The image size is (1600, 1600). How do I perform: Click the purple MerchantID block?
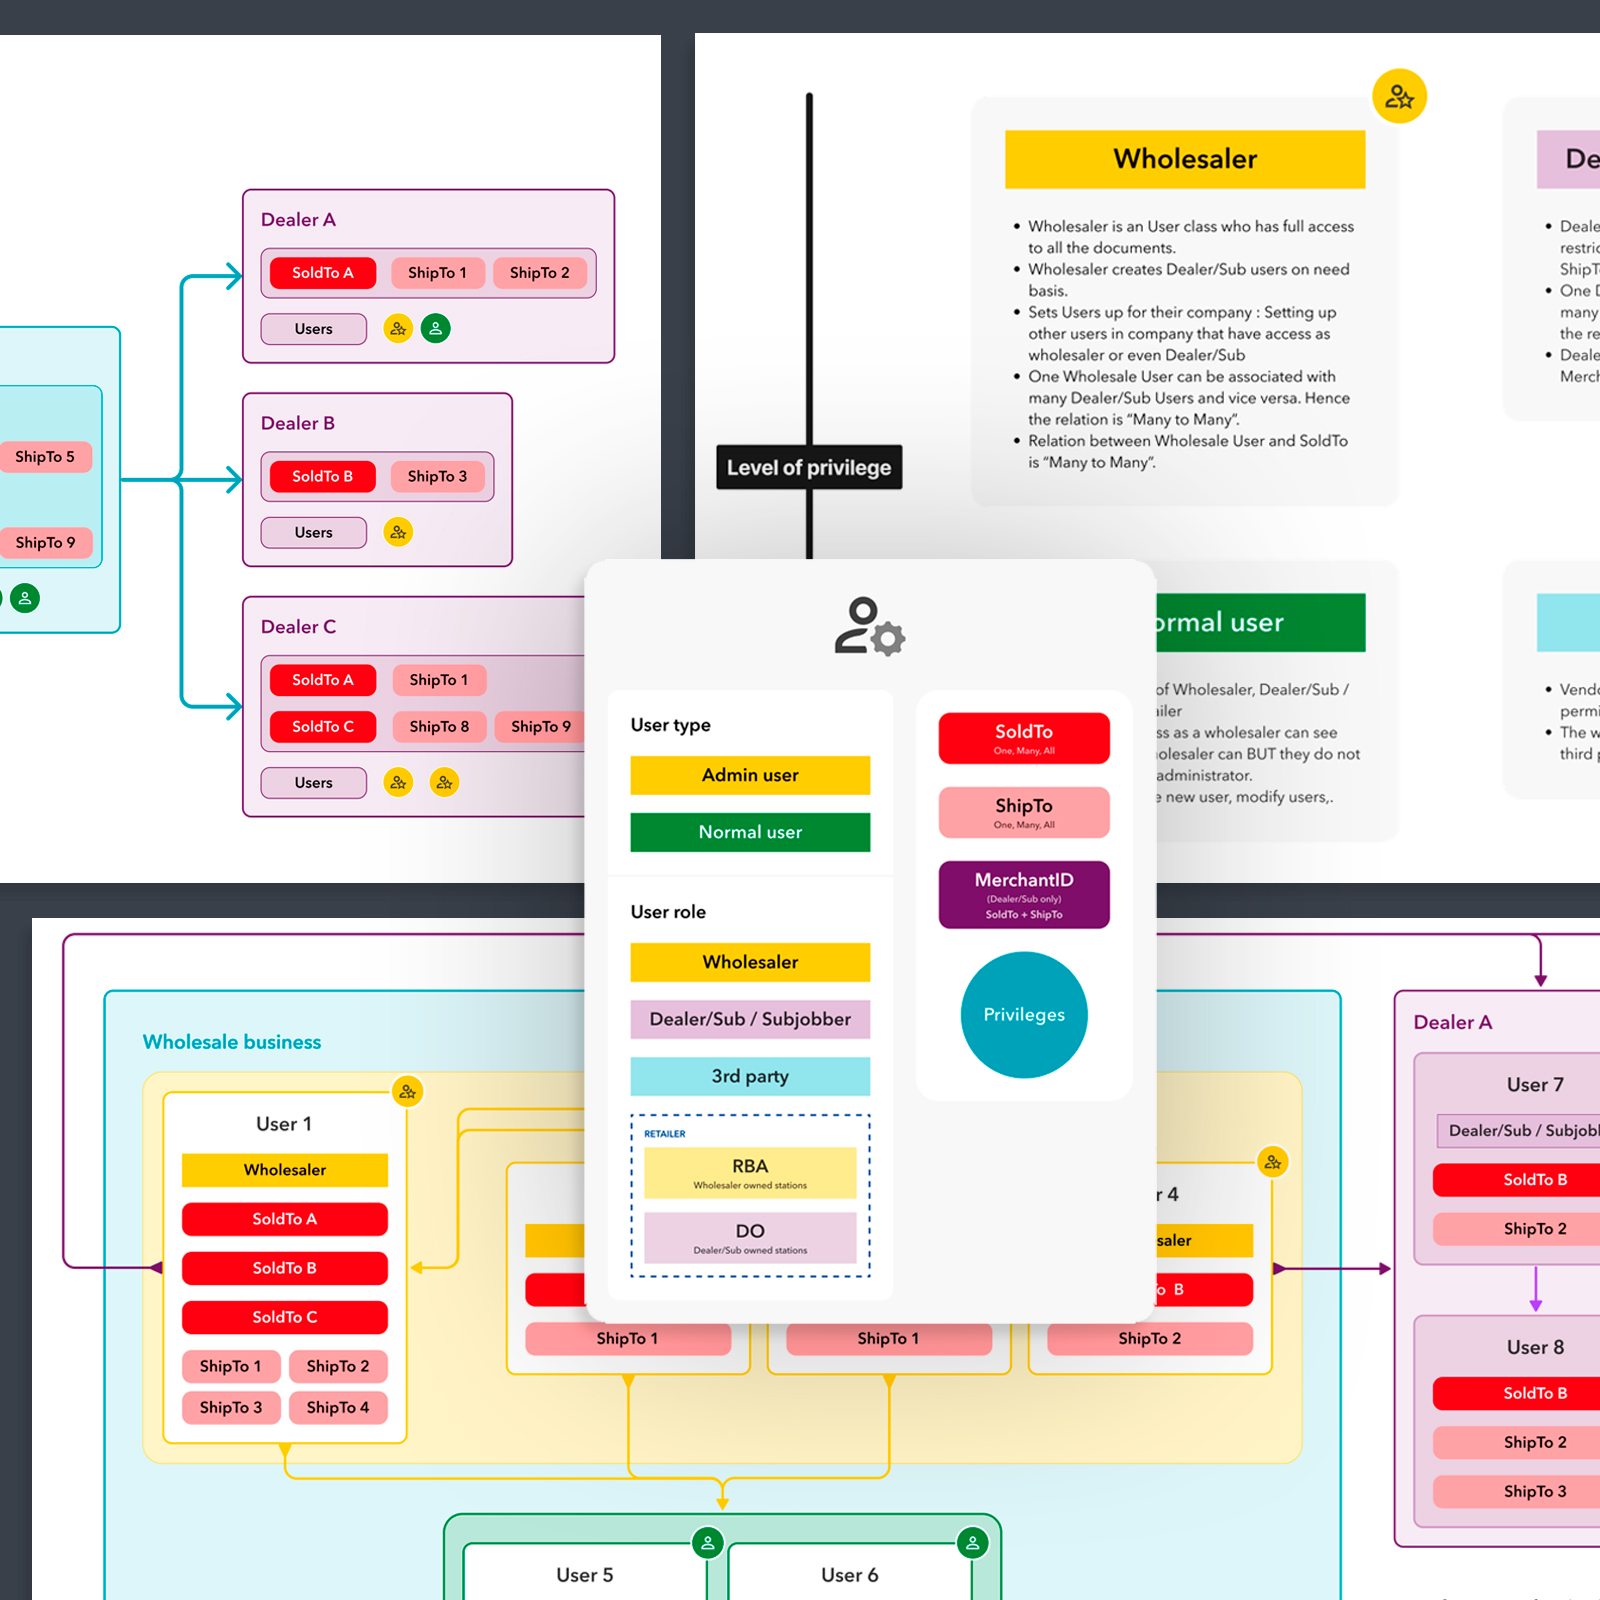click(x=1023, y=894)
